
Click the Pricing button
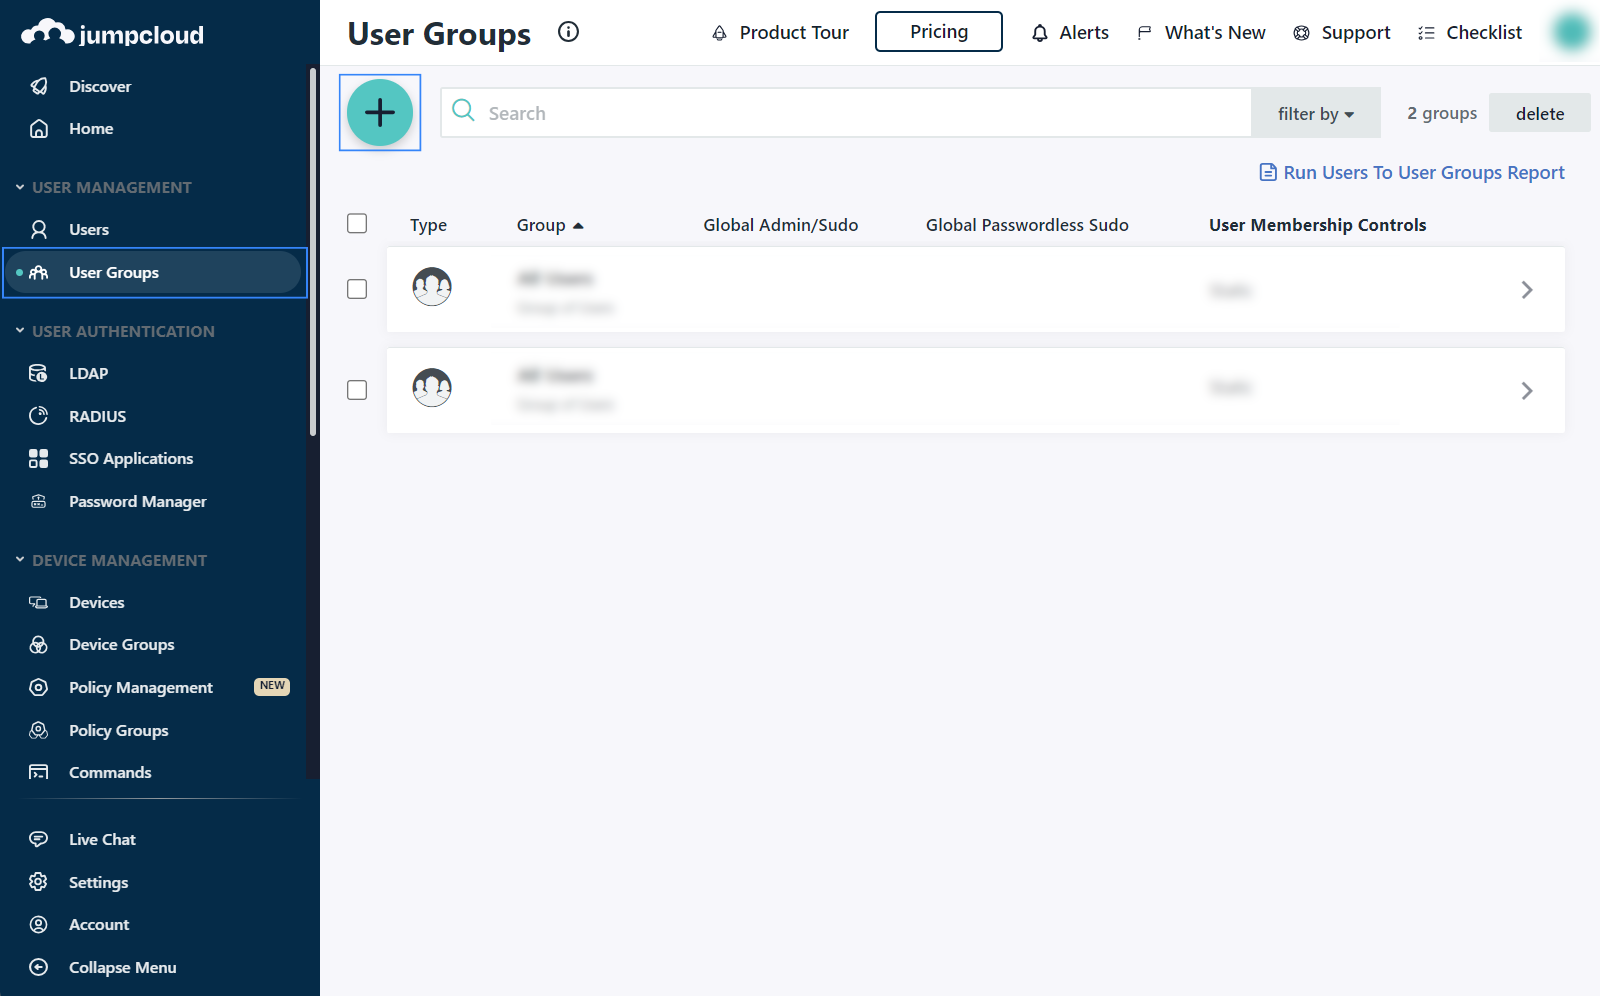coord(938,32)
